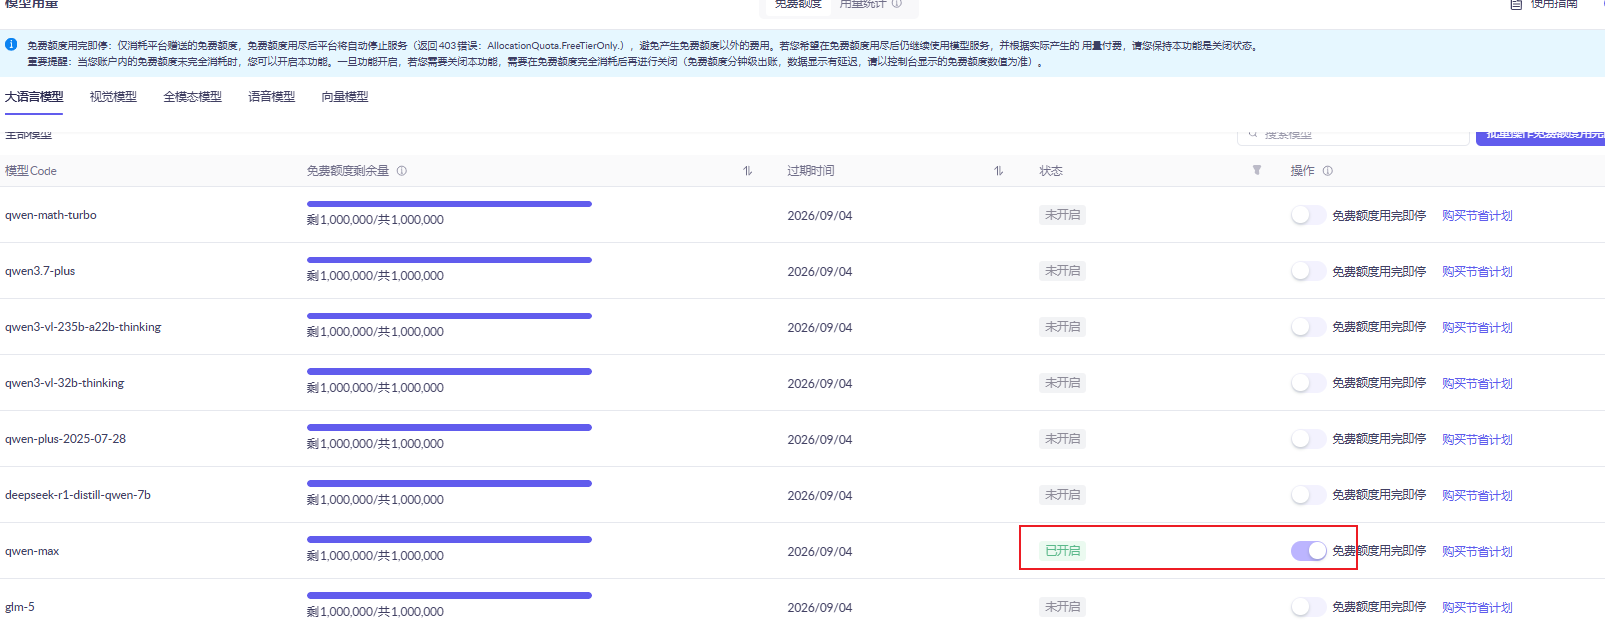
Task: Click the info icon beside 免费额度剩余量 header
Action: 402,171
